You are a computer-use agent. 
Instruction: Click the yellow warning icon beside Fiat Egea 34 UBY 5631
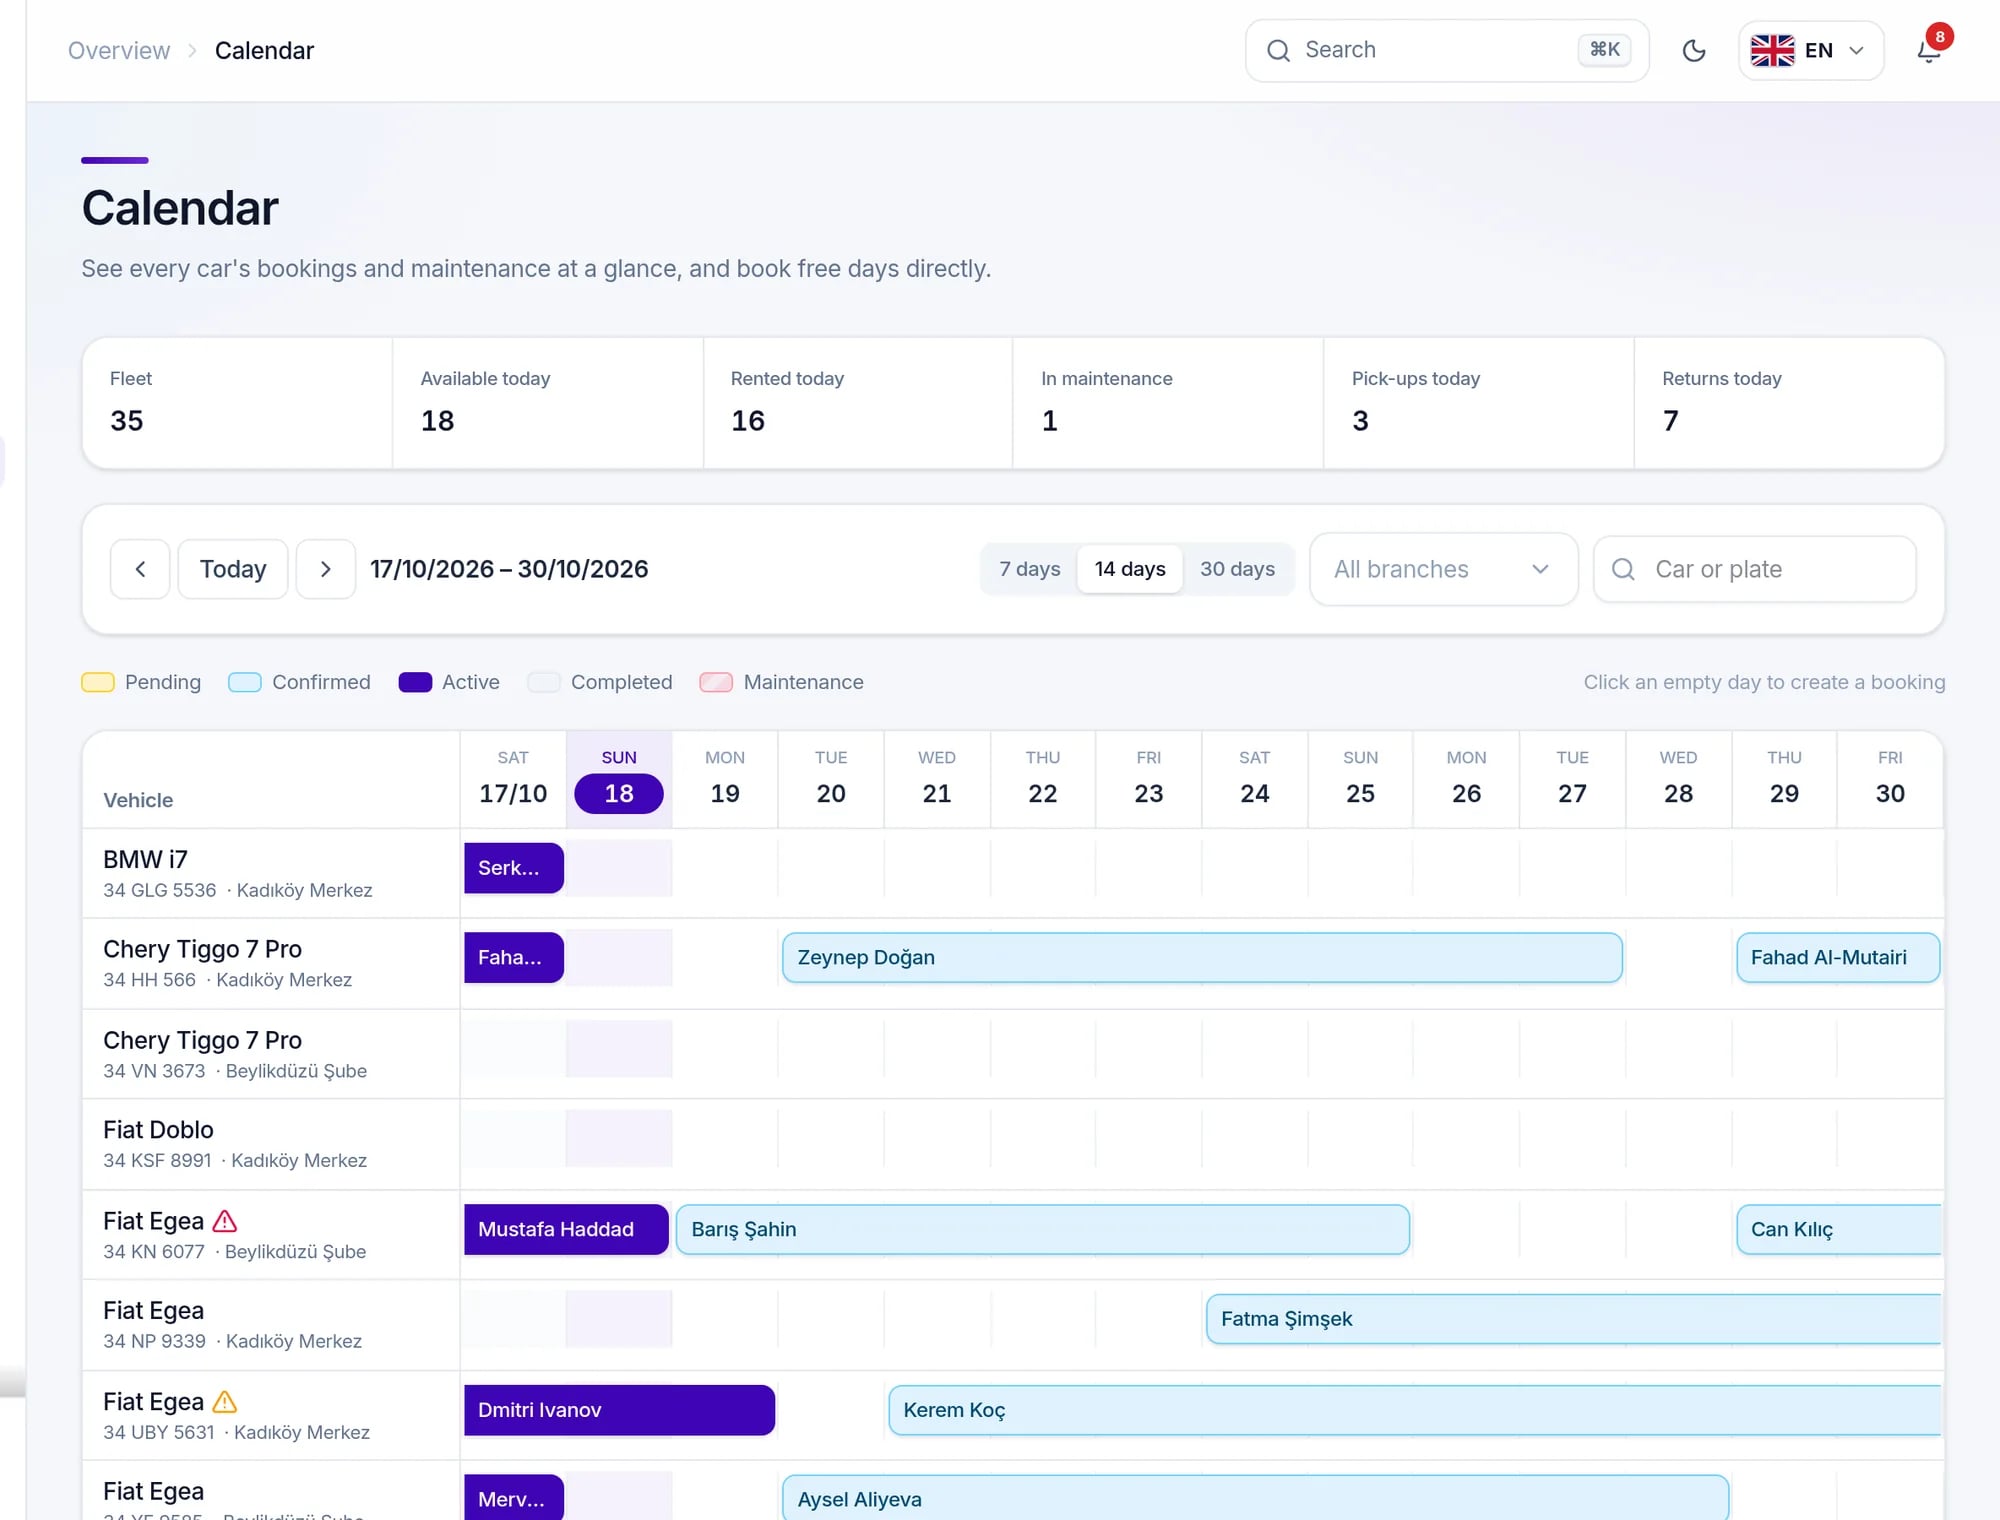(225, 1402)
